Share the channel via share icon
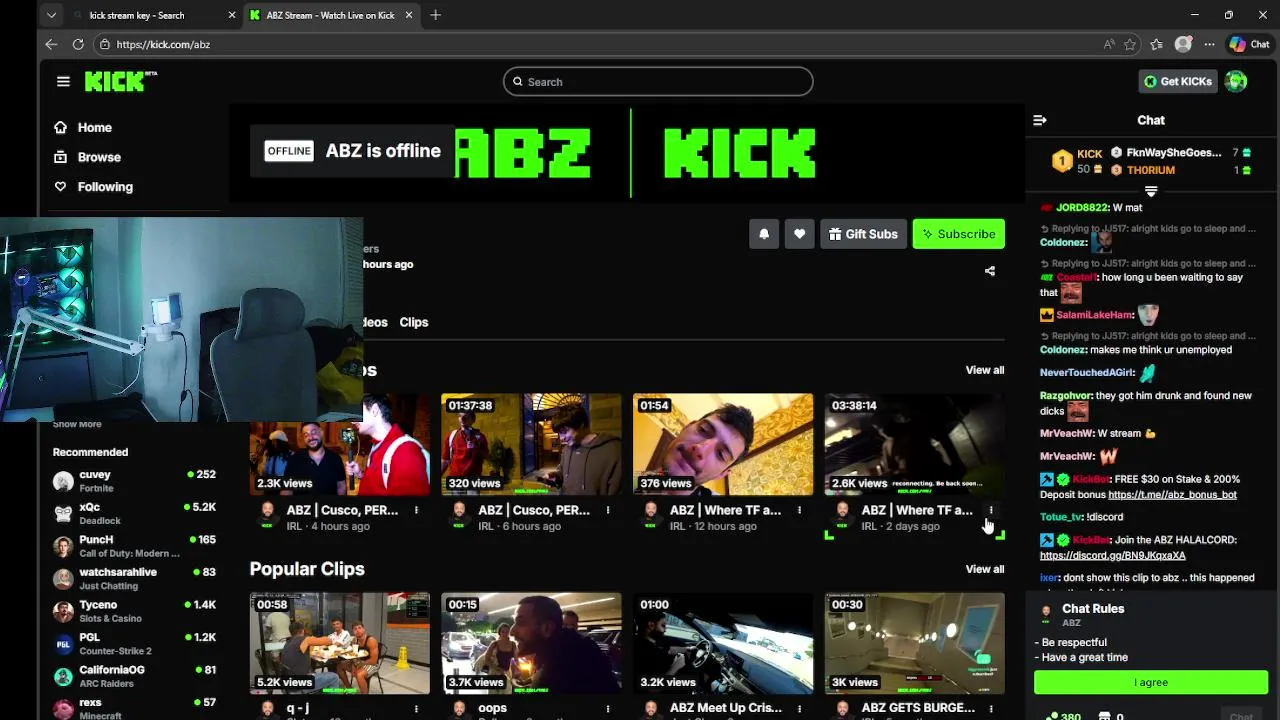The height and width of the screenshot is (720, 1280). 990,271
